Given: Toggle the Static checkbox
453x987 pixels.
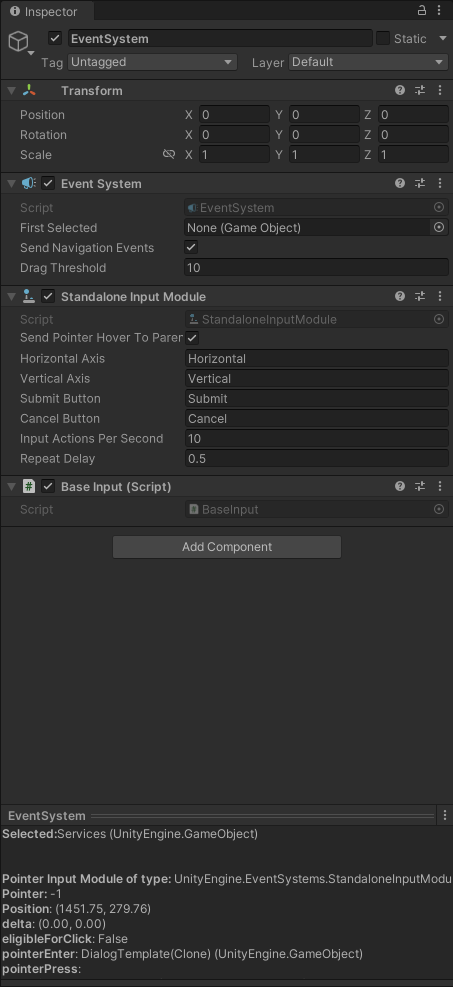Looking at the screenshot, I should pyautogui.click(x=383, y=38).
